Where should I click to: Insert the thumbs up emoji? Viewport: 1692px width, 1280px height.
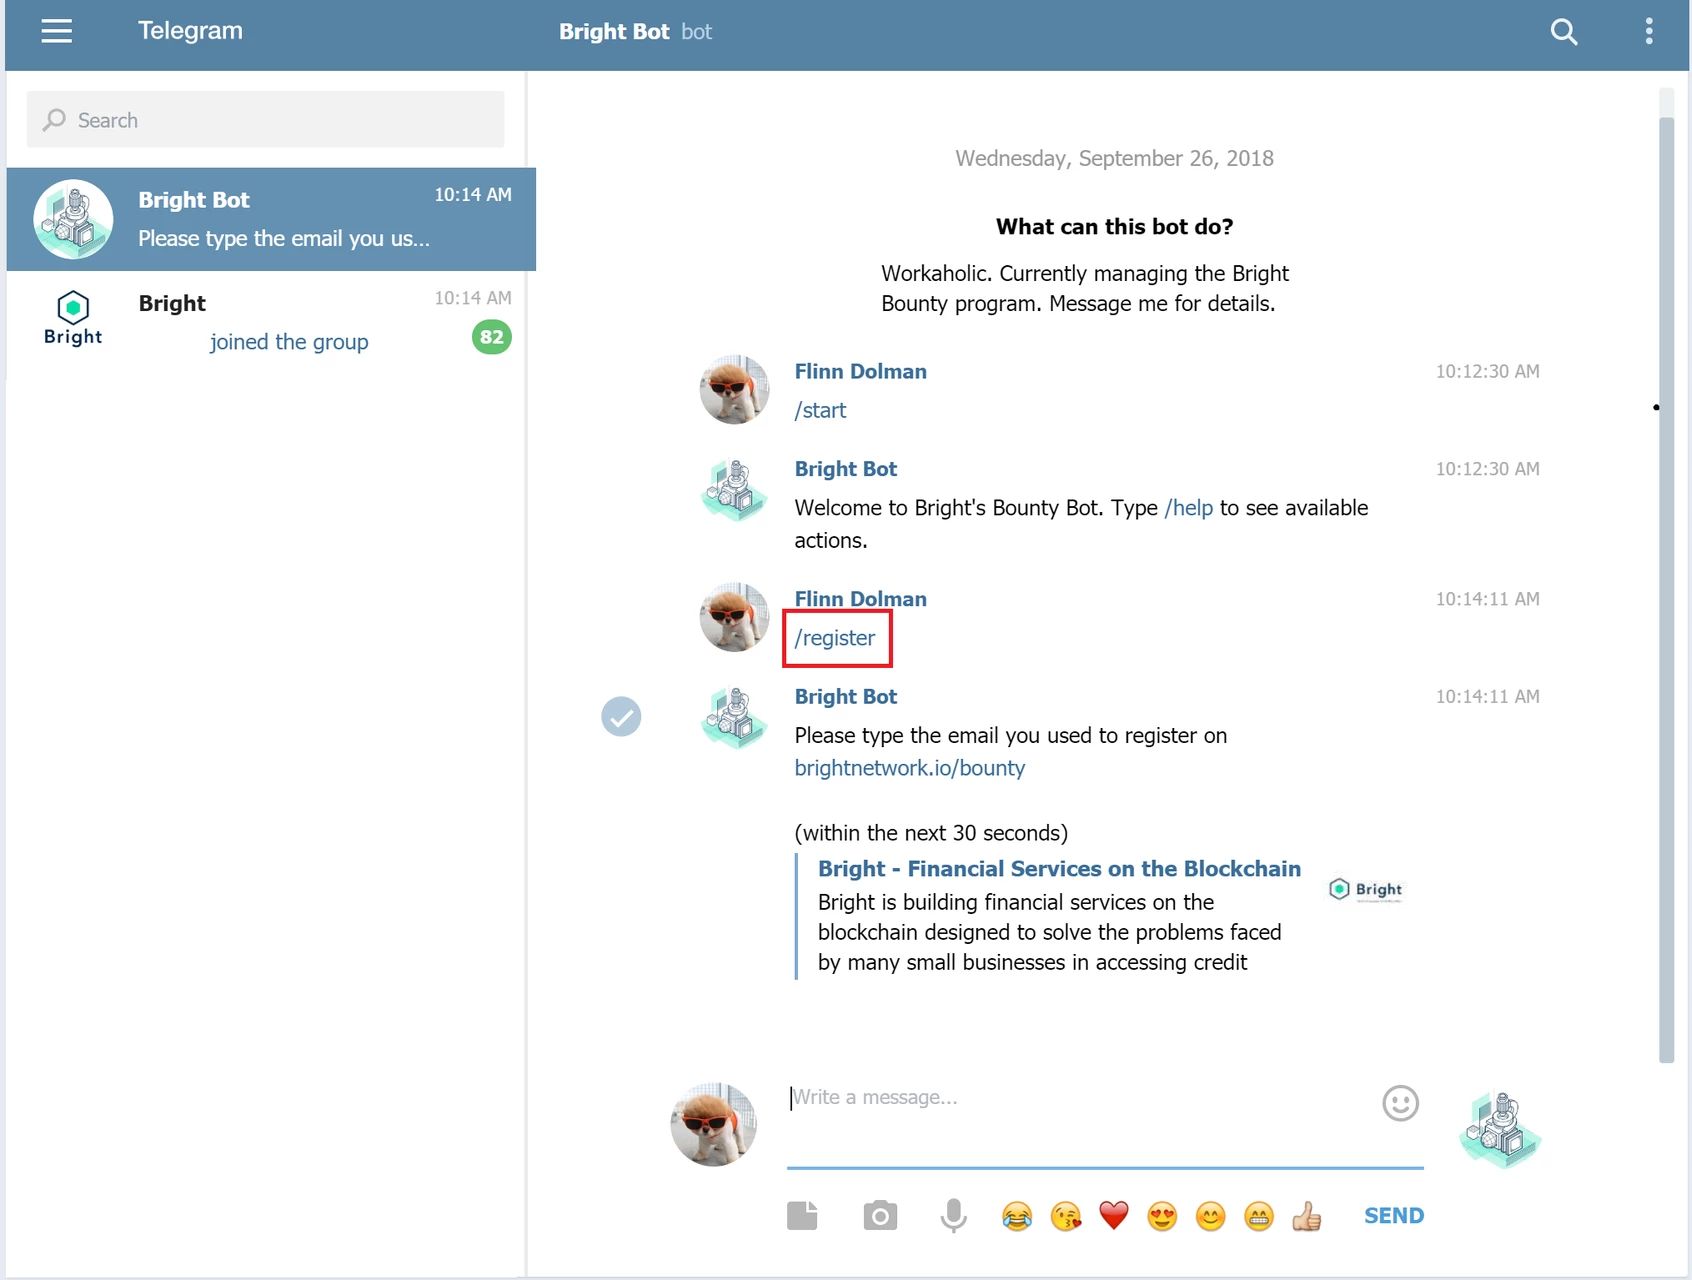(x=1307, y=1216)
